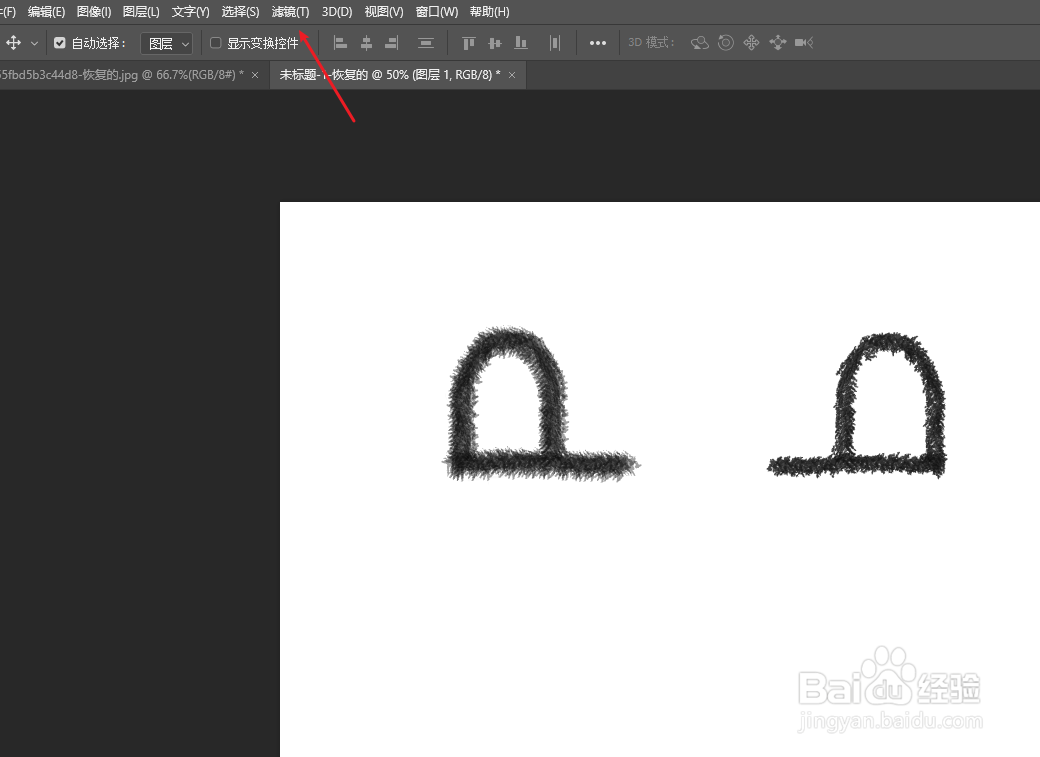Open the 窗口(W) menu

pos(436,12)
